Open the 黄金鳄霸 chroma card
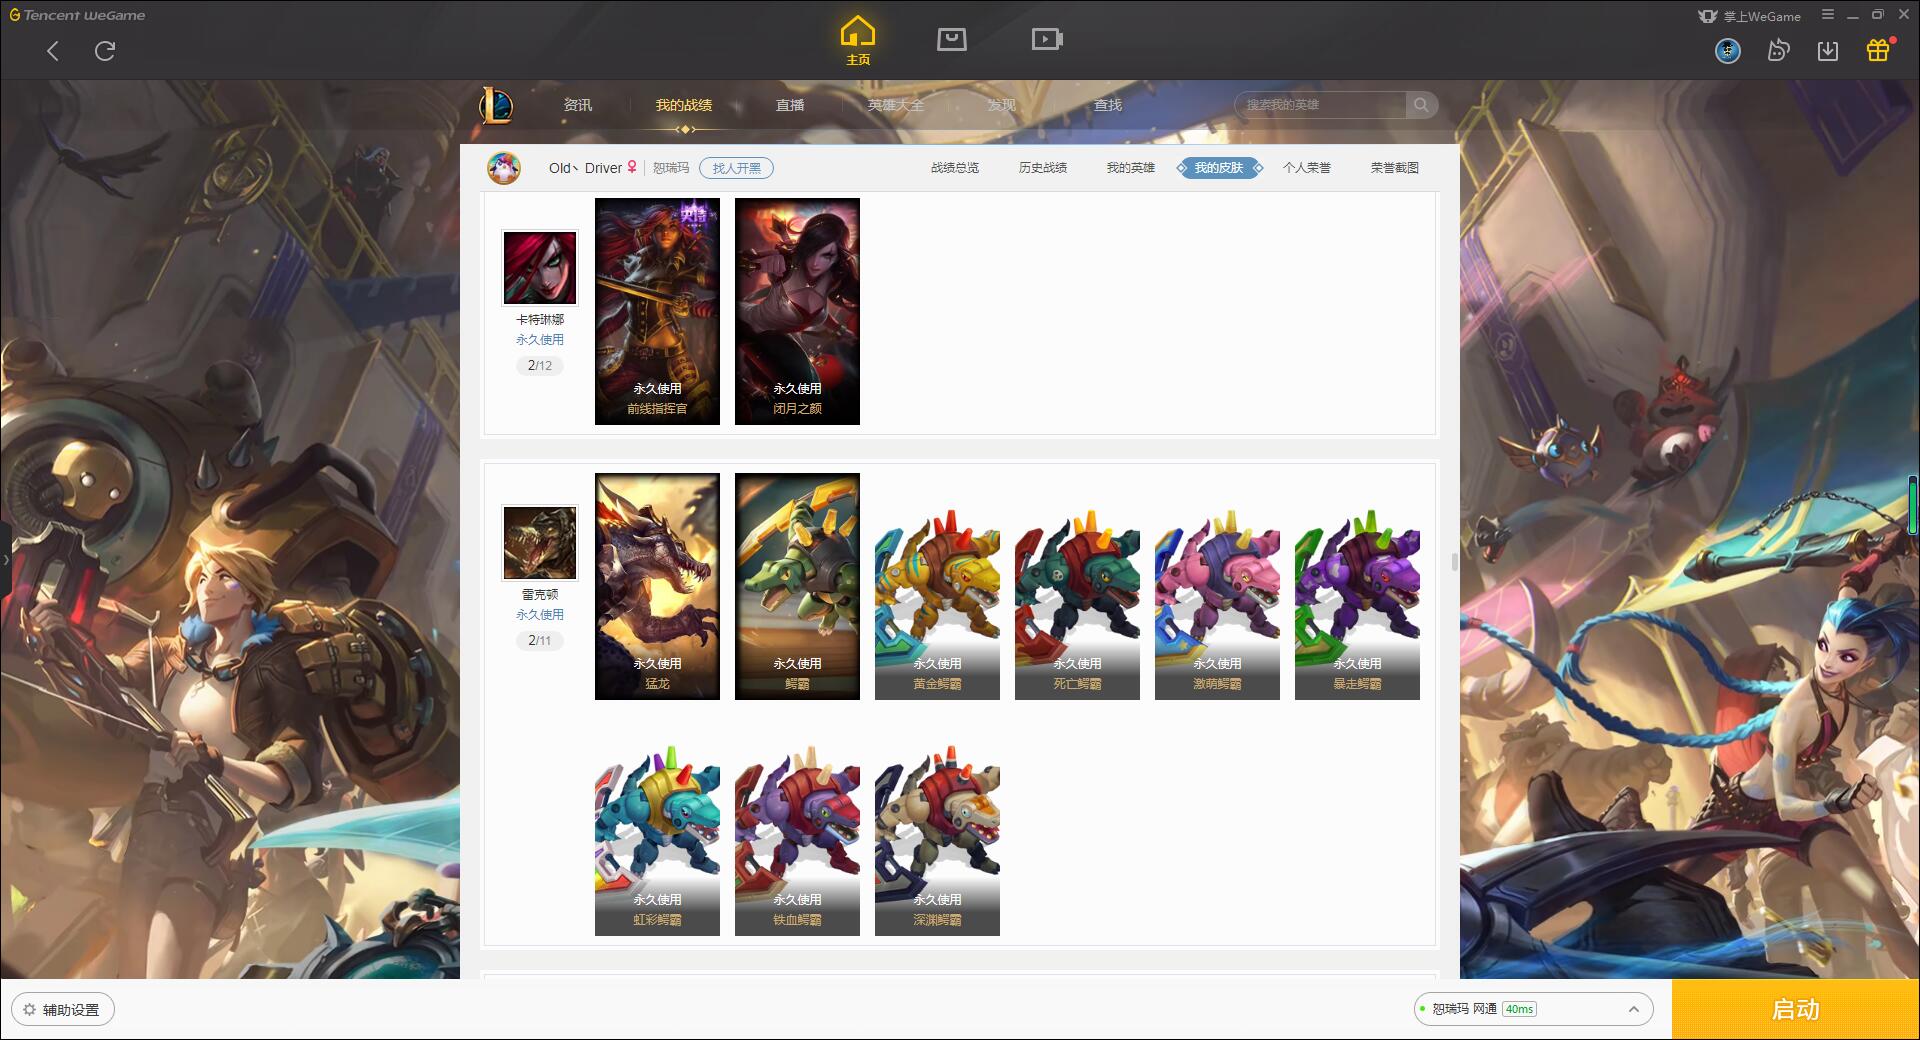1920x1040 pixels. tap(937, 604)
